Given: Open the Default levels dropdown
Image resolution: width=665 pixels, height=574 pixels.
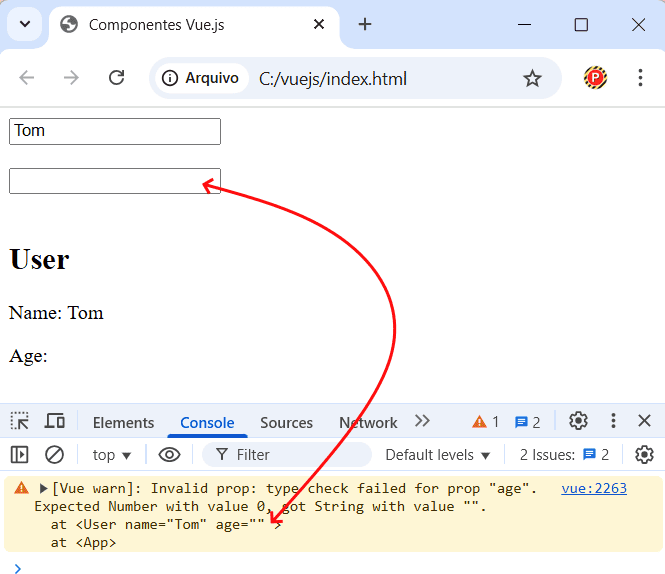Looking at the screenshot, I should (x=438, y=455).
